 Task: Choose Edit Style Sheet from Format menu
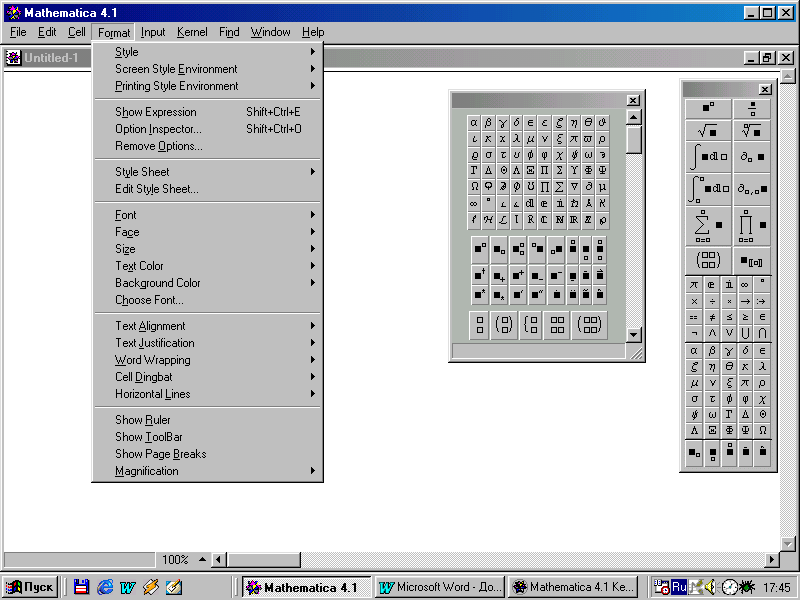207,189
